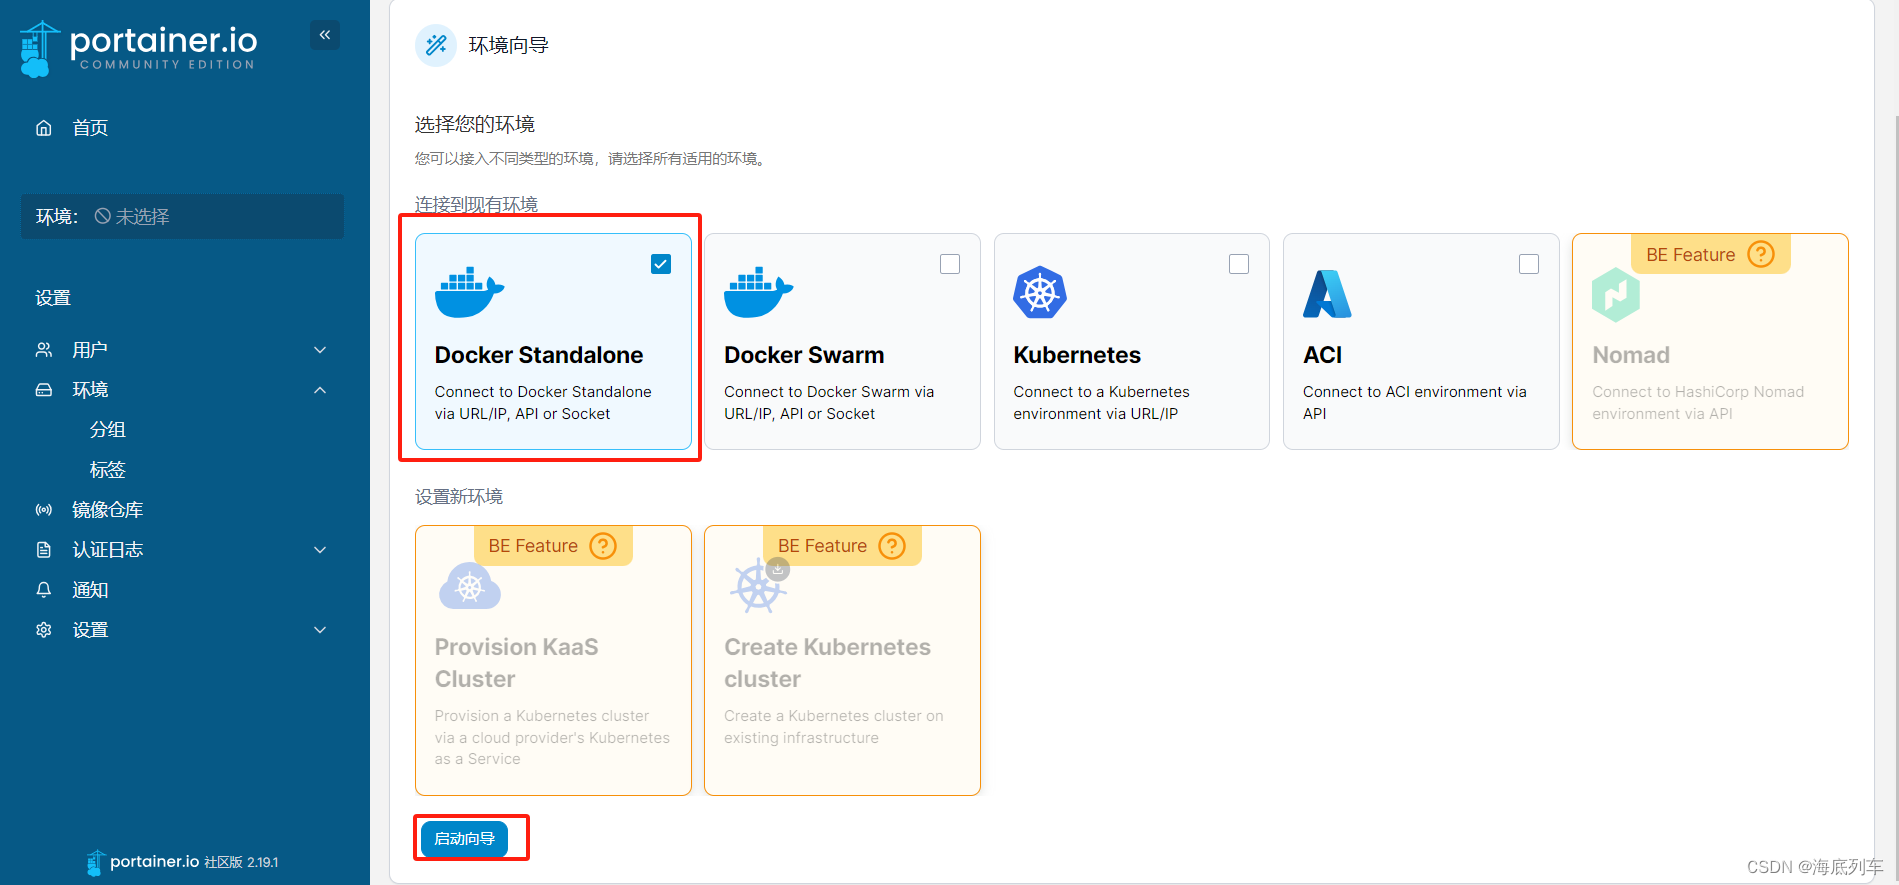Click the Provision KaaS Cluster title
The image size is (1899, 885).
tap(516, 663)
